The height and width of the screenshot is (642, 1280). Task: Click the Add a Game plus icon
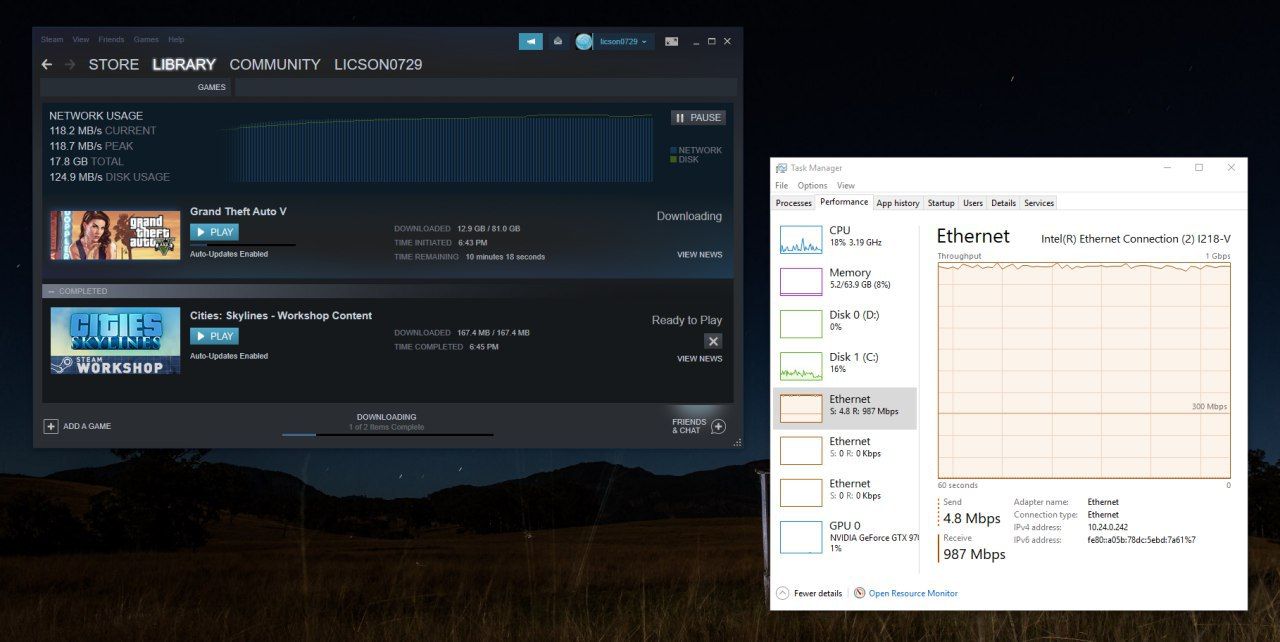[x=51, y=426]
